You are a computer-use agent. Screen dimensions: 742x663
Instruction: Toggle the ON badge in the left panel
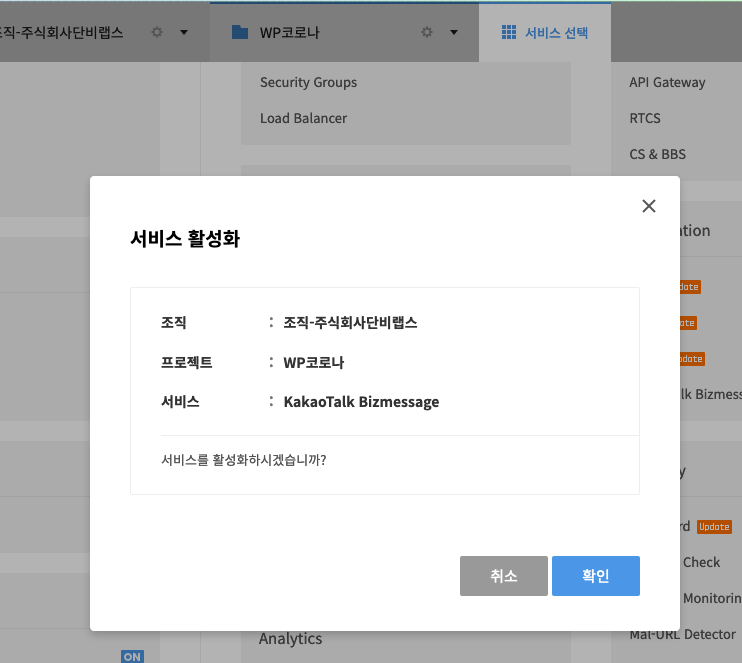click(132, 656)
